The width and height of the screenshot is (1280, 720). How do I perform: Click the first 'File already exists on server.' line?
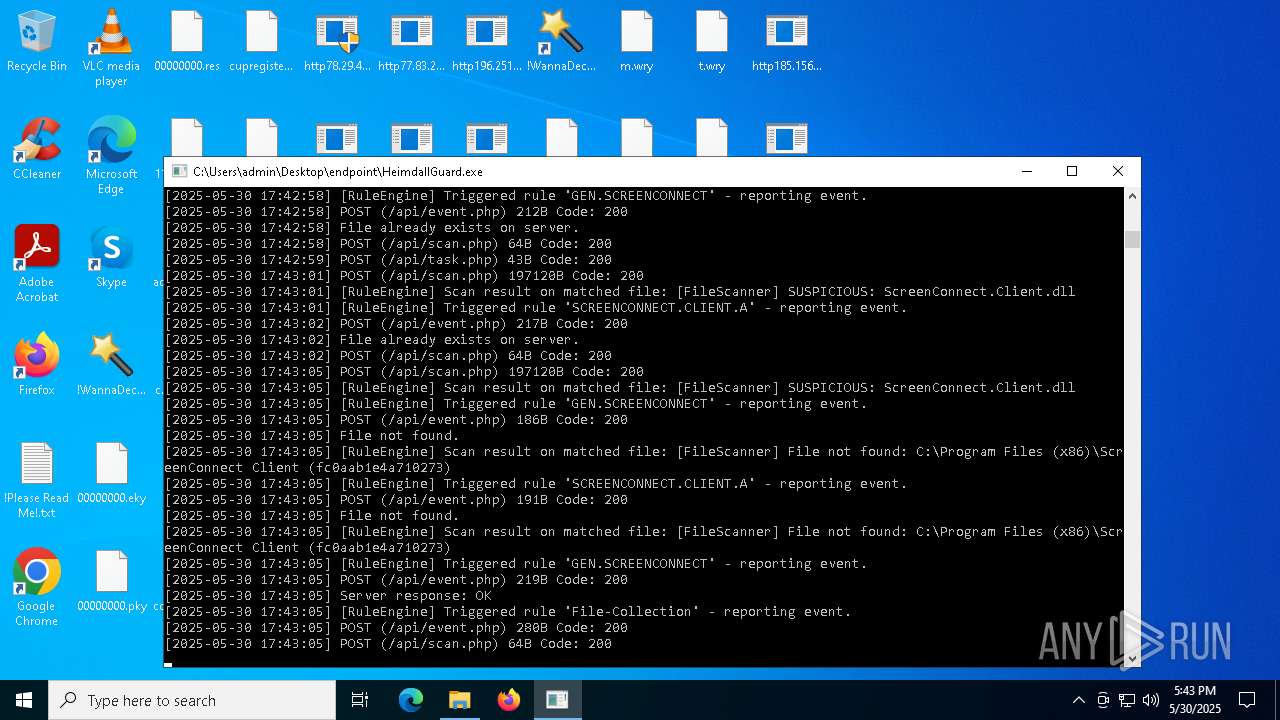(372, 228)
